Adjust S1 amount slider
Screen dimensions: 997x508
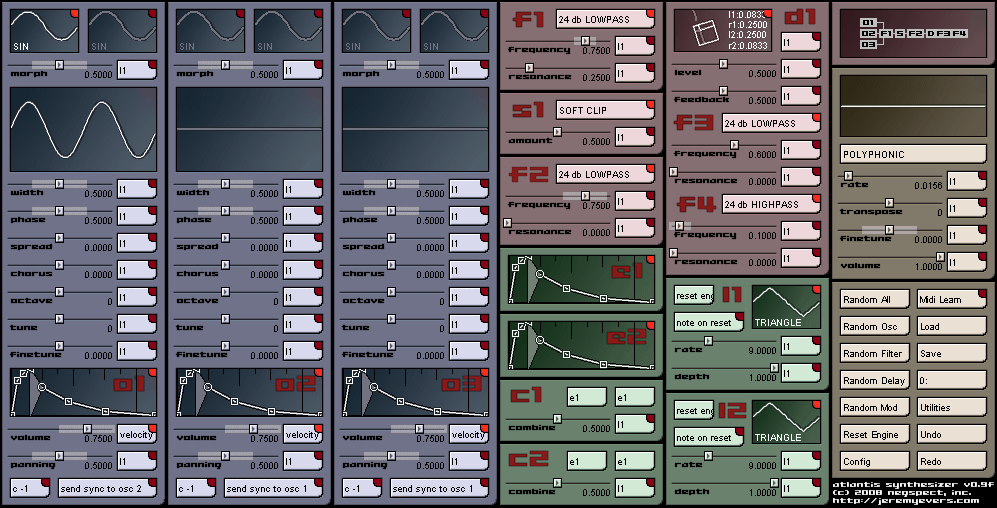(x=558, y=132)
